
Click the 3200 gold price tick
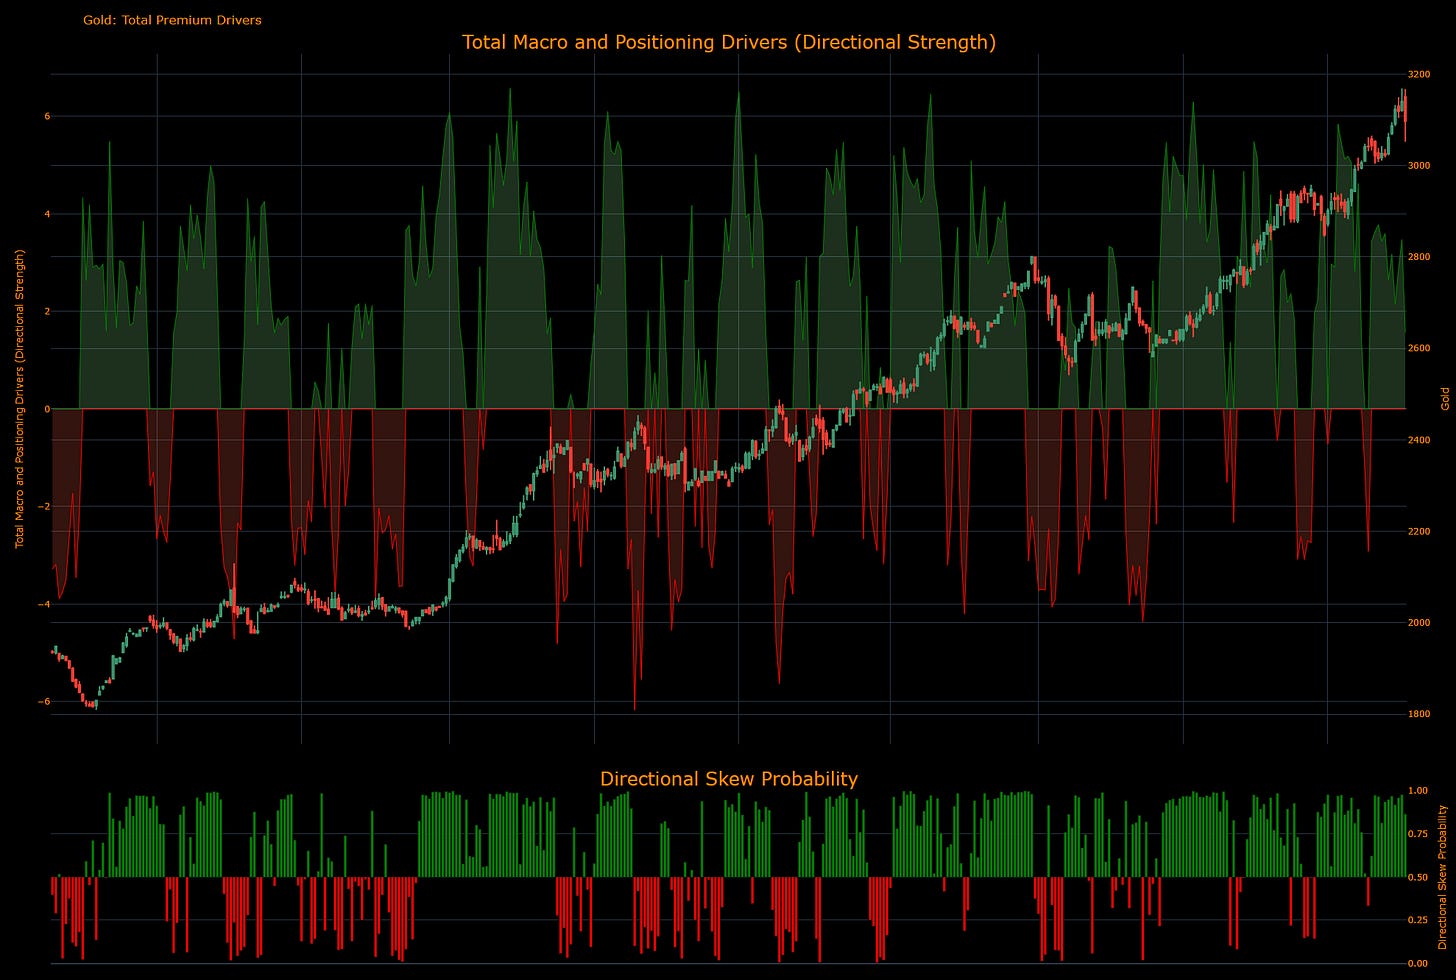[x=1419, y=74]
